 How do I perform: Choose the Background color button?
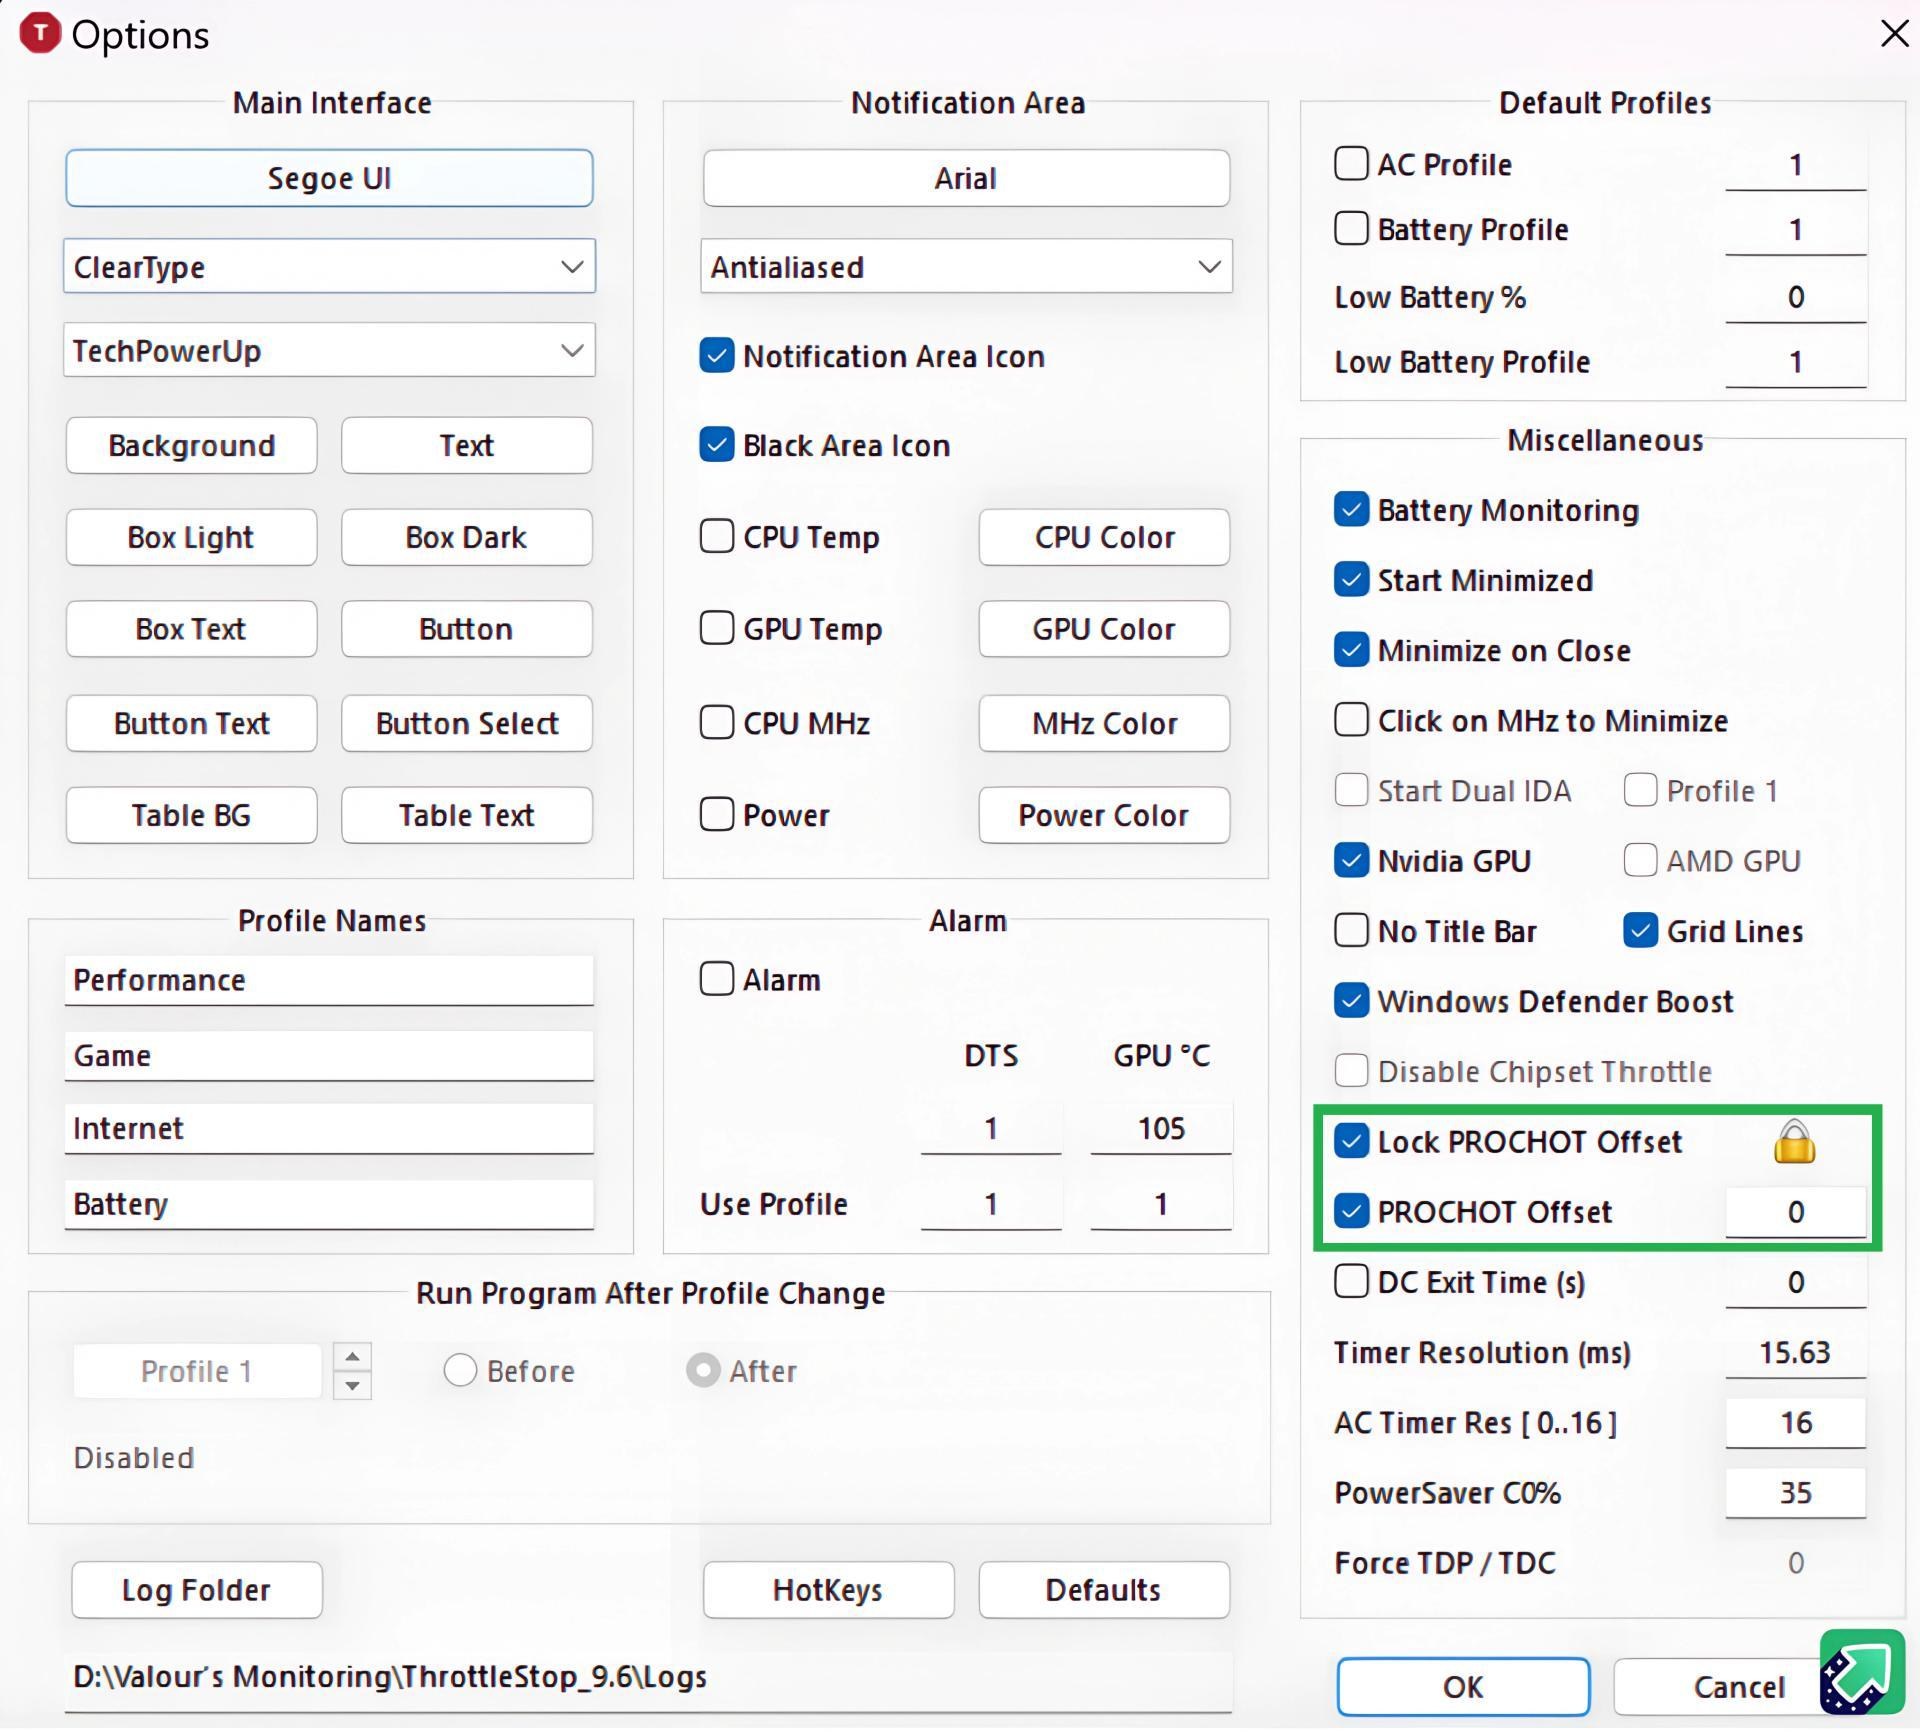(x=191, y=445)
